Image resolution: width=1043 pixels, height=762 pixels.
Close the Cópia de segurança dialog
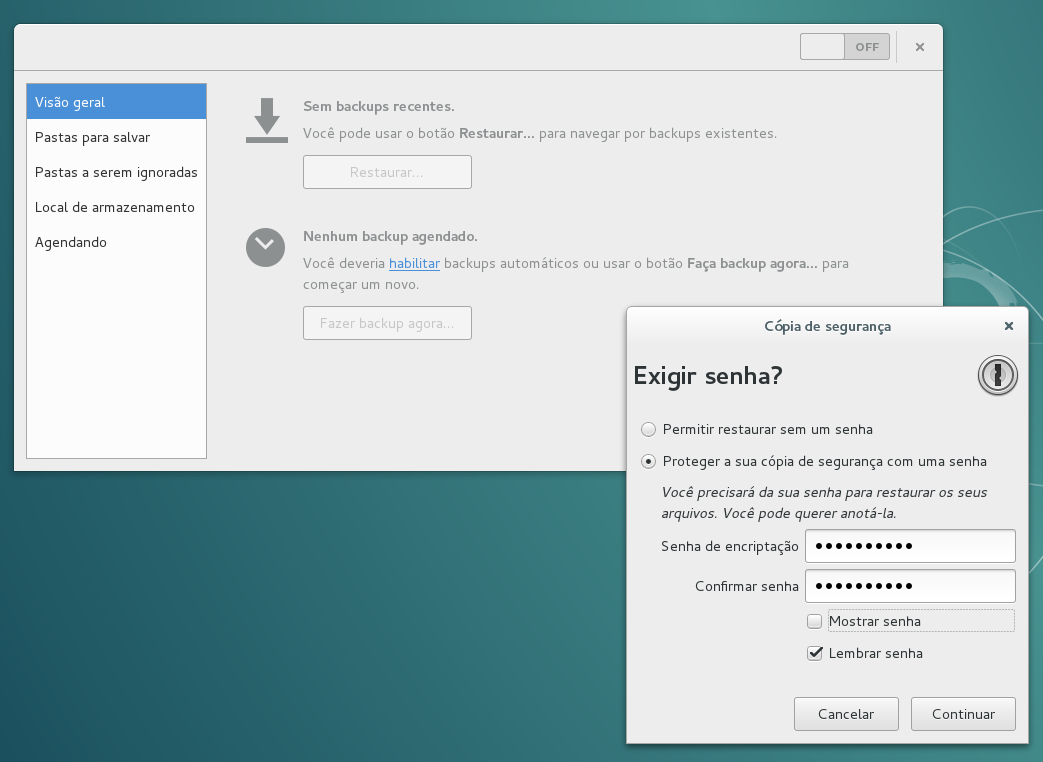(1008, 326)
